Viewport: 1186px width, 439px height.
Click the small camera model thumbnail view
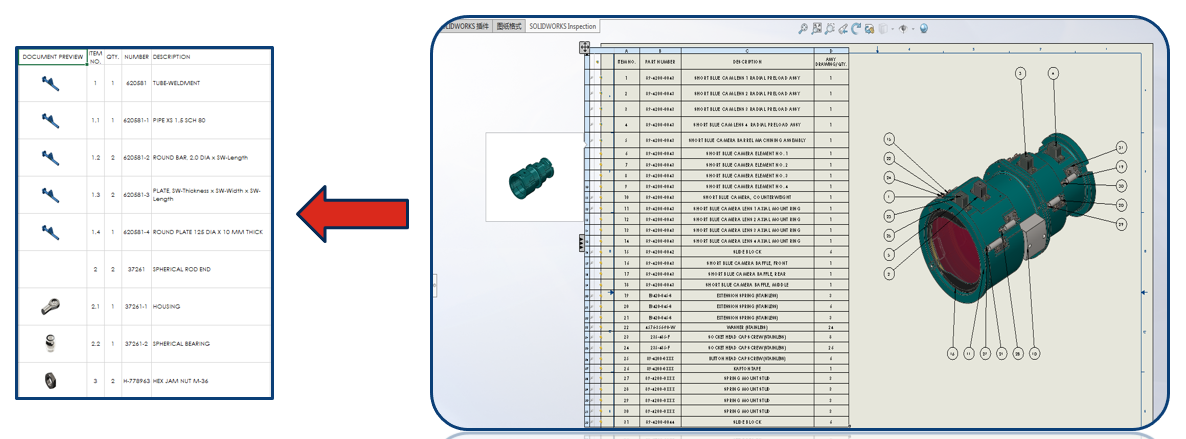(532, 176)
